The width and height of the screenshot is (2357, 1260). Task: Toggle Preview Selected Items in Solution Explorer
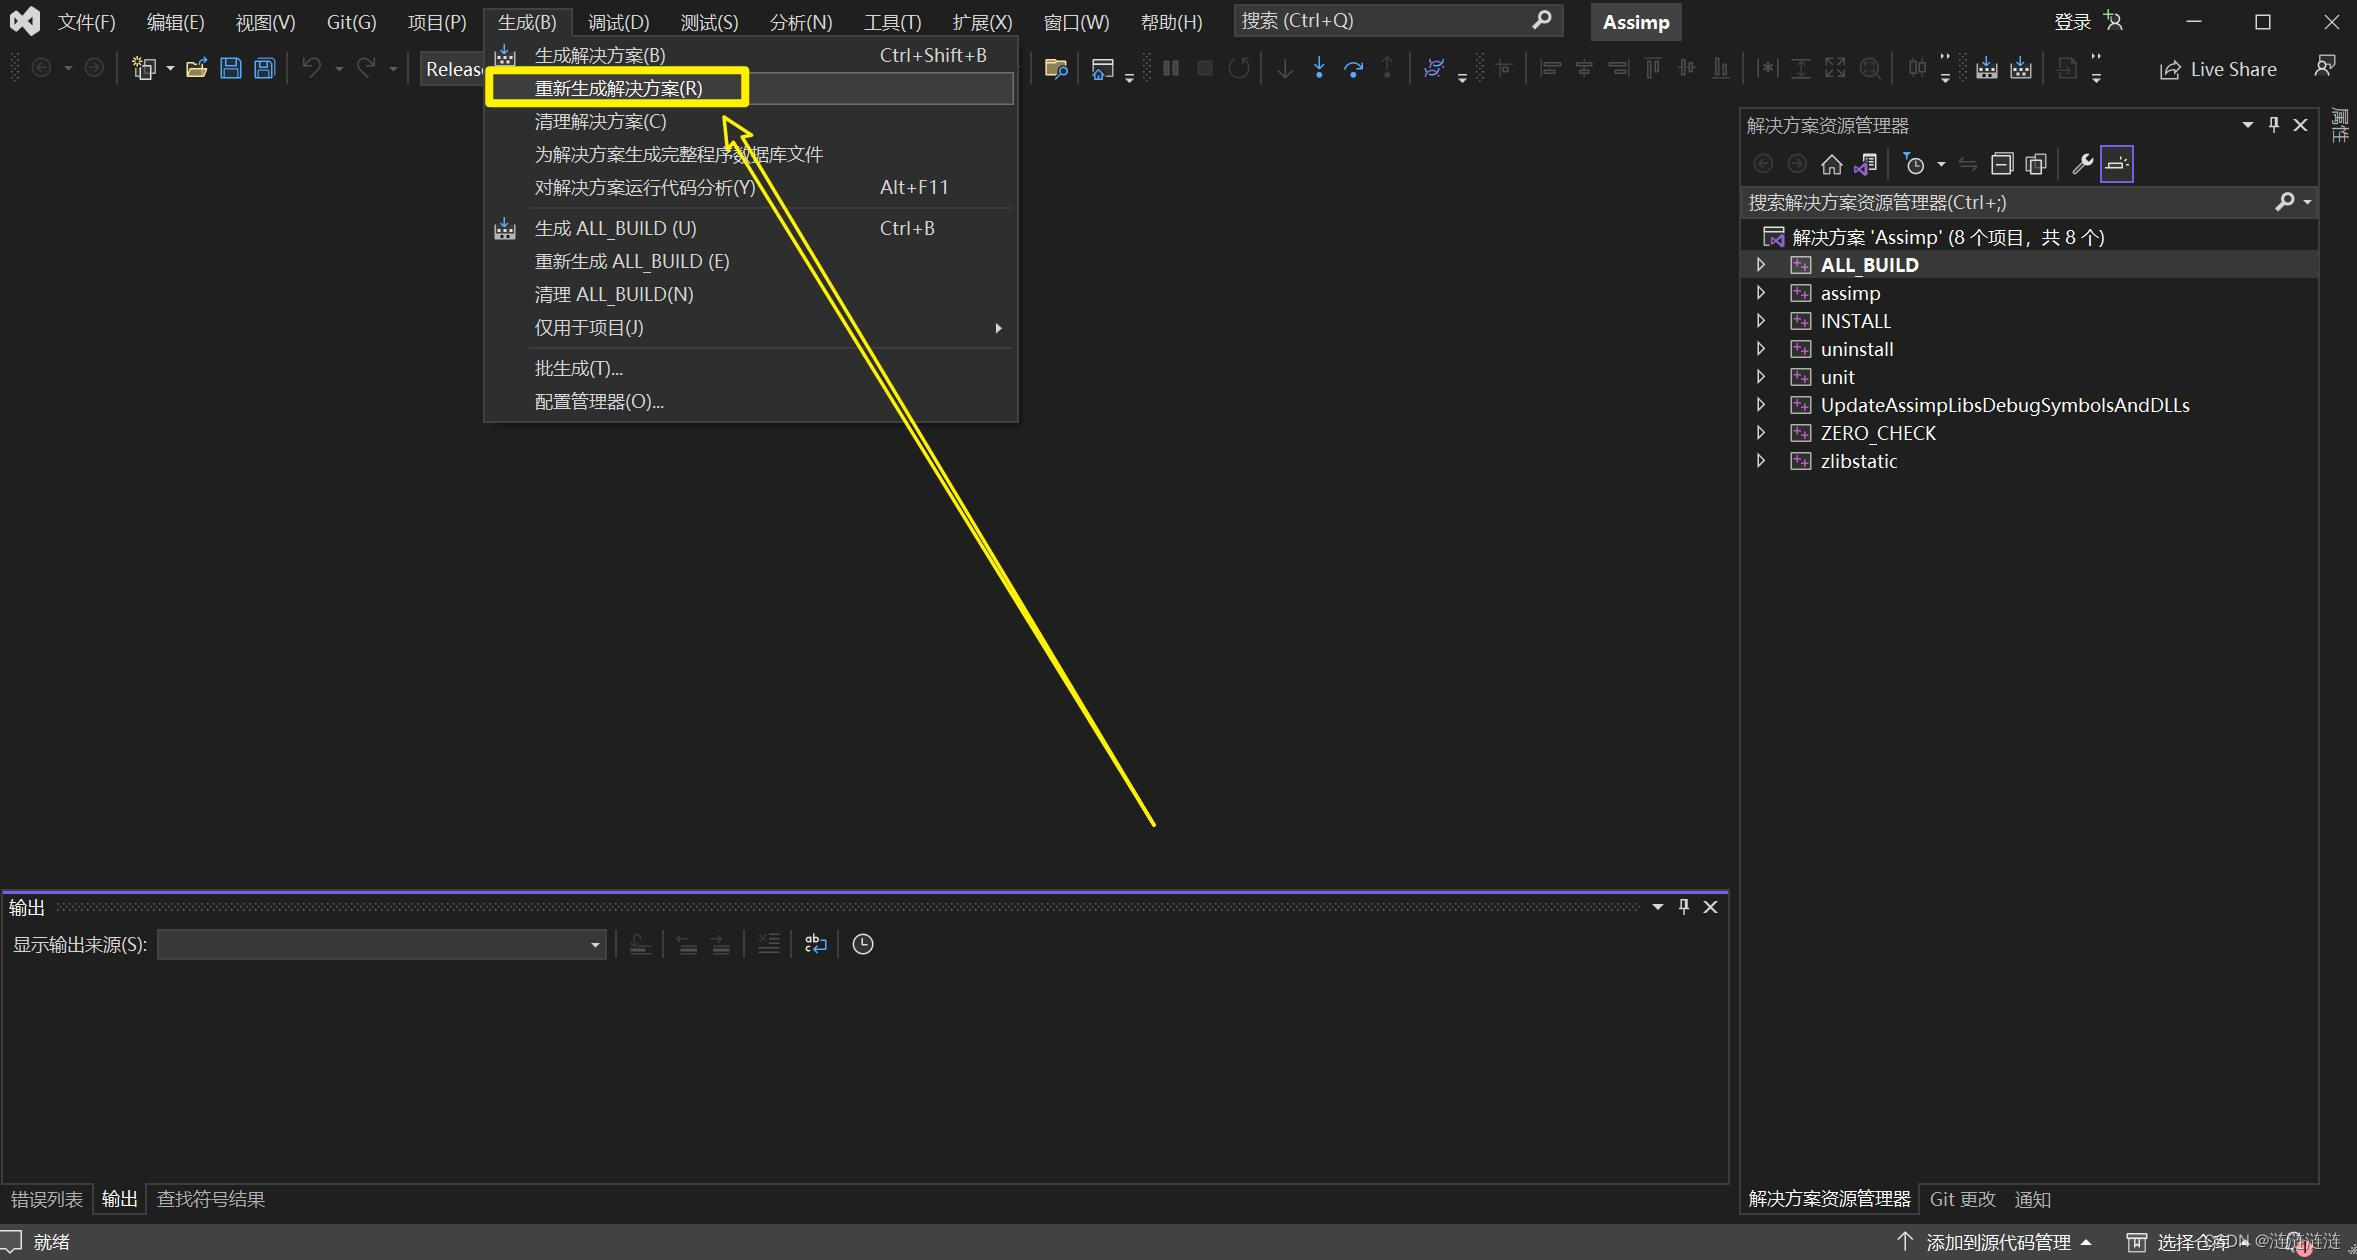[x=2117, y=164]
